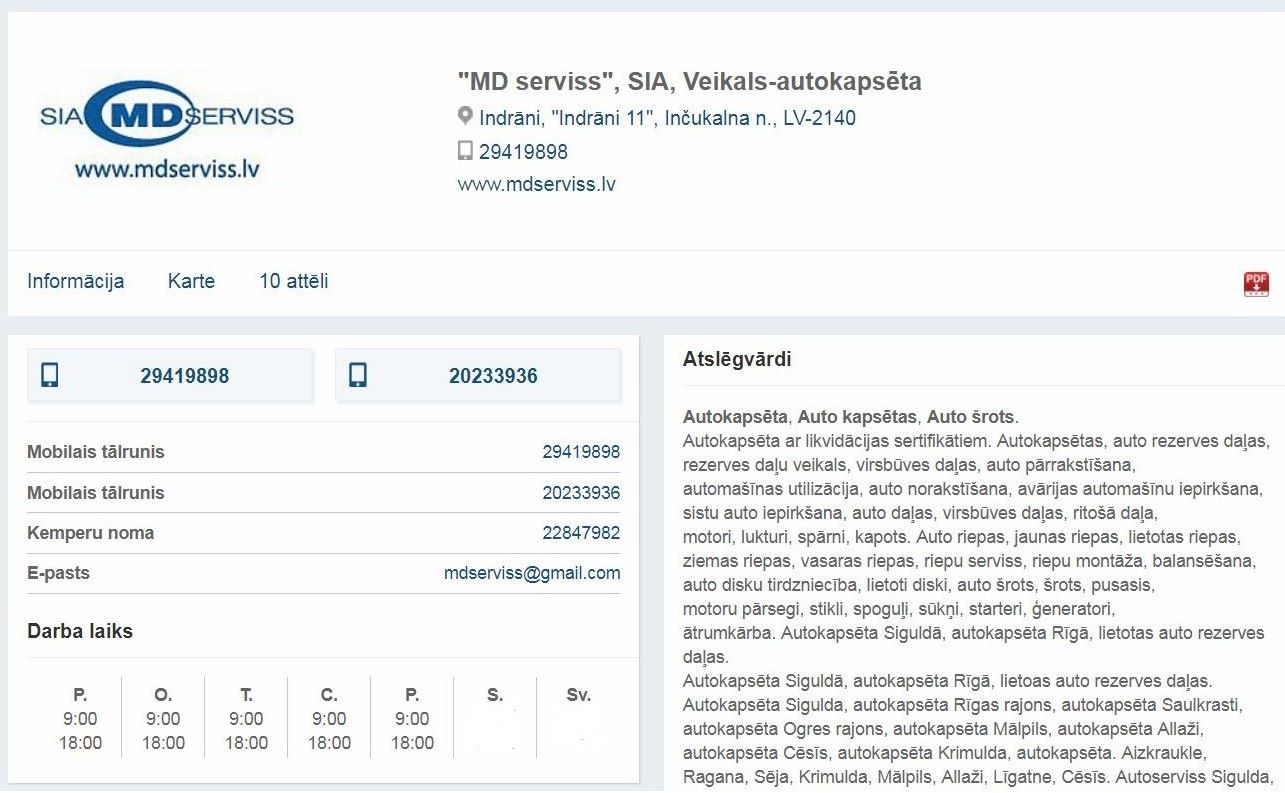Click header phone number 29419898
Image resolution: width=1285 pixels, height=793 pixels.
[523, 152]
